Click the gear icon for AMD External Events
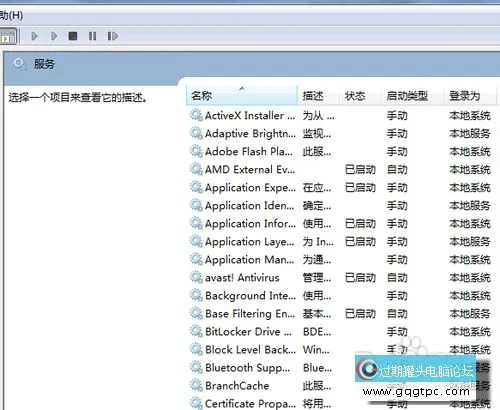The image size is (500, 410). pyautogui.click(x=196, y=169)
